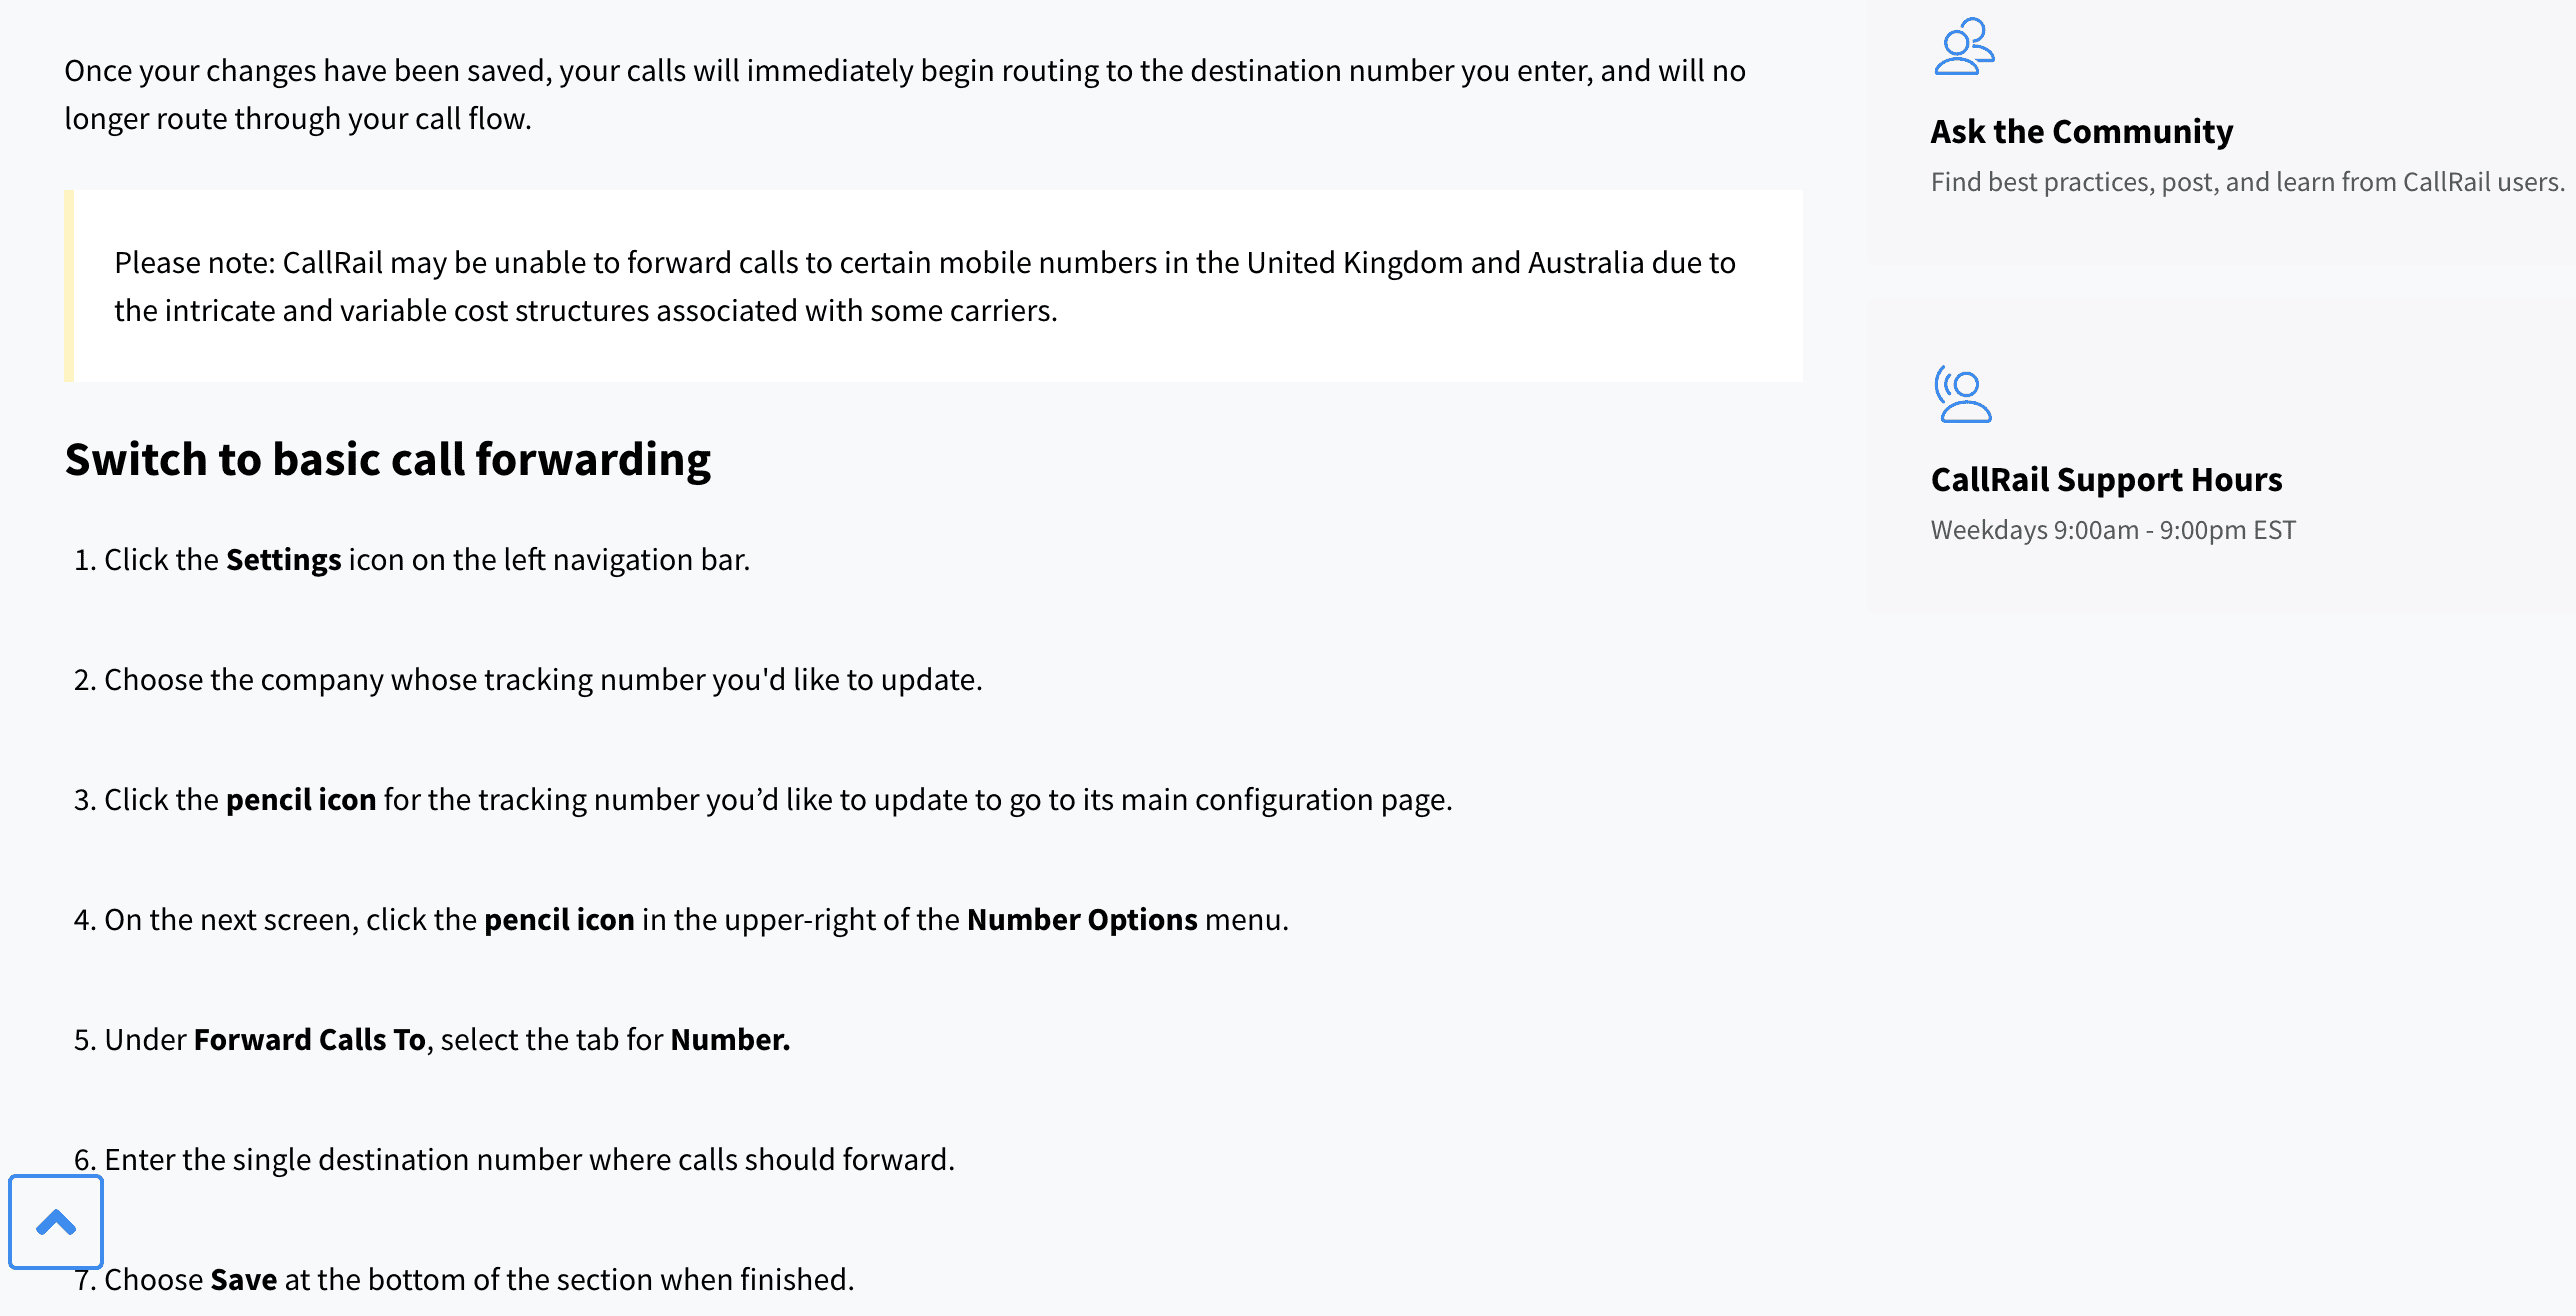This screenshot has width=2576, height=1316.
Task: Select the Number Options text in step 4
Action: click(1082, 919)
